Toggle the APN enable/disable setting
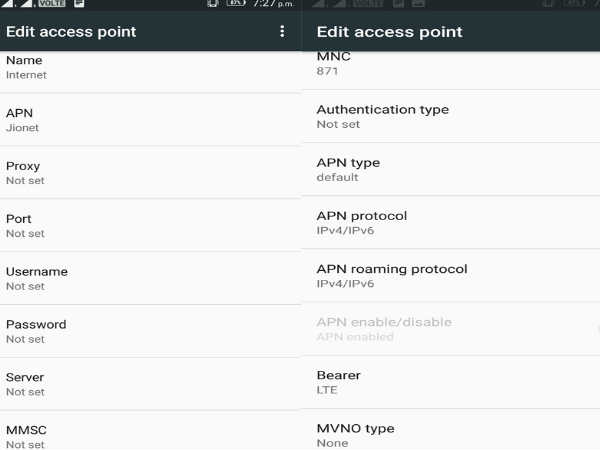Screen dimensions: 600x450 (451, 329)
